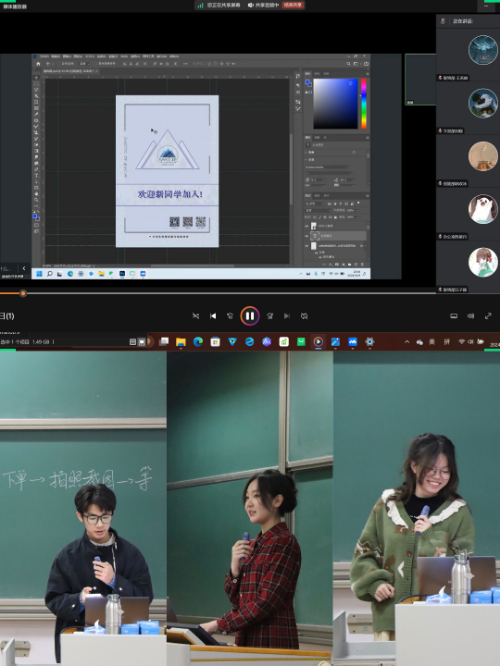Pick a blue shade in the Color panel field
Viewport: 500px width, 666px height.
click(x=335, y=104)
